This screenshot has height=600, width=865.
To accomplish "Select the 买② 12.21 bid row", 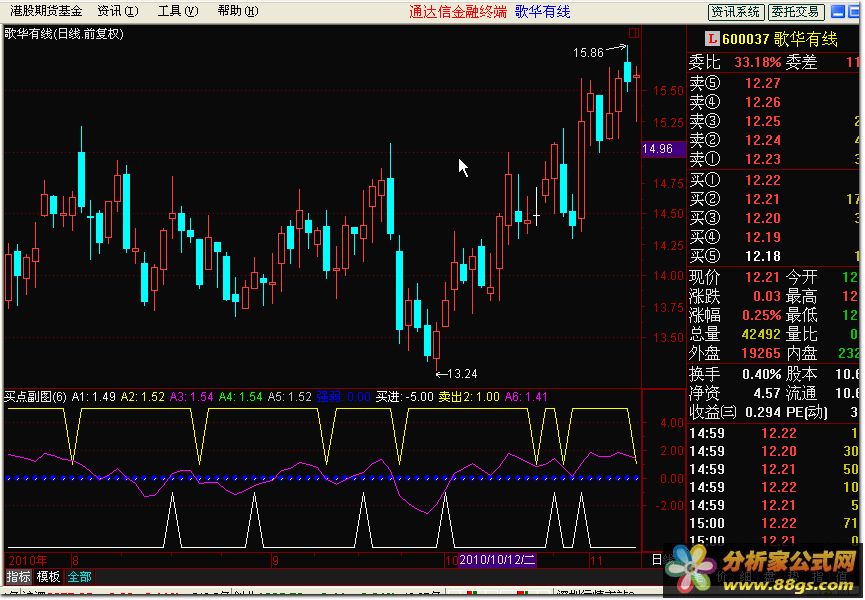I will 774,199.
